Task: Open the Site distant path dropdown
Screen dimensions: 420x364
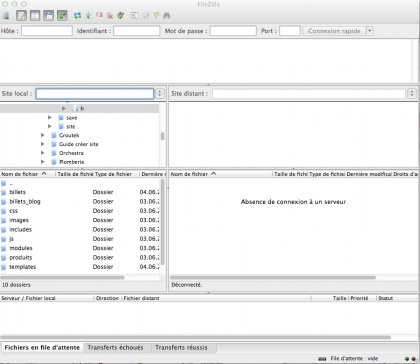Action: click(x=412, y=94)
